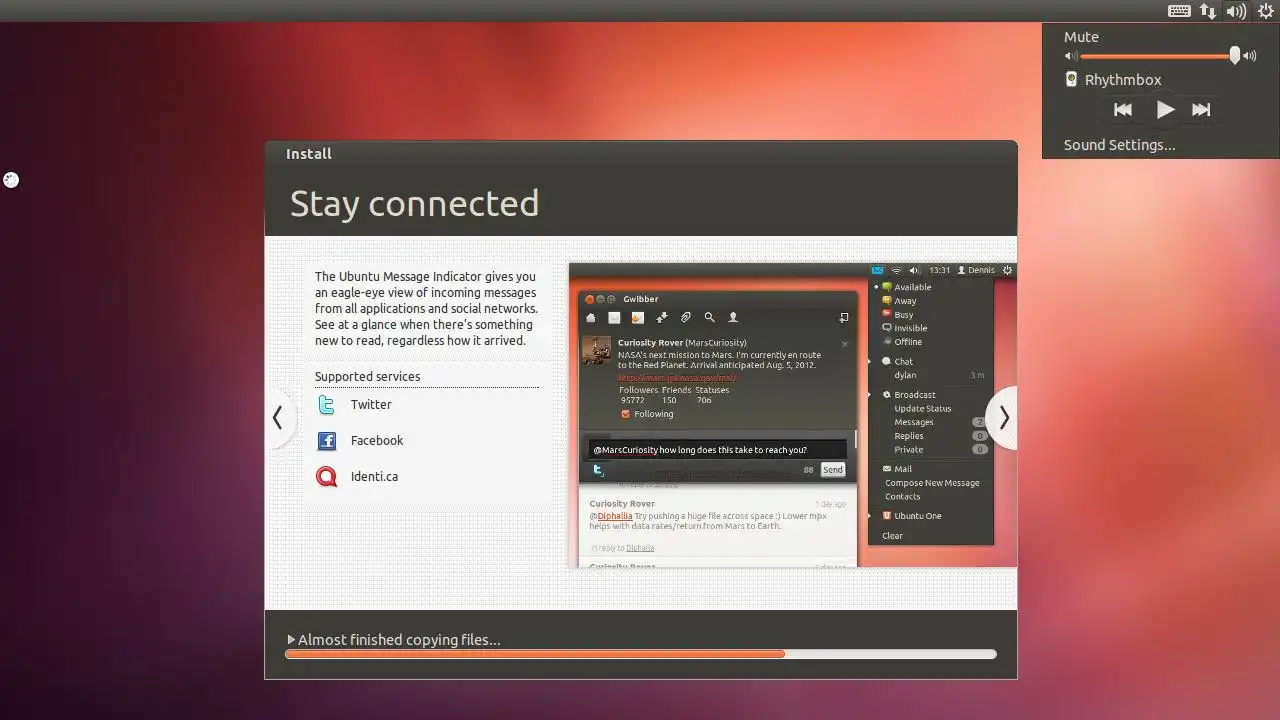The height and width of the screenshot is (720, 1280).
Task: Close the sound menu via the panel speaker icon
Action: [1237, 11]
